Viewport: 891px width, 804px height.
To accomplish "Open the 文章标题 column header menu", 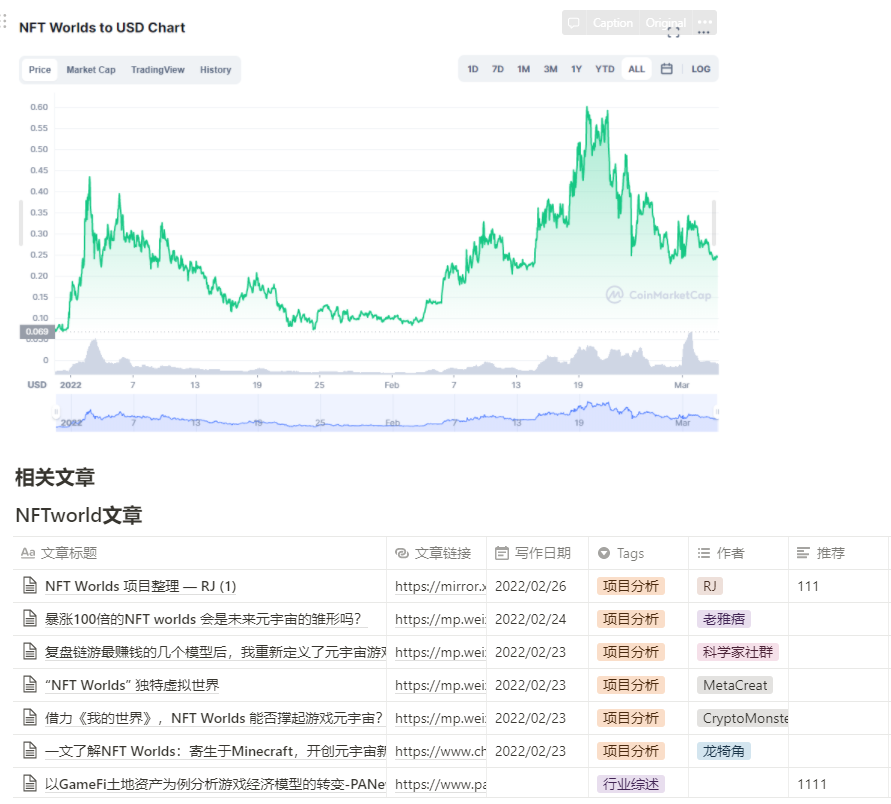I will click(199, 553).
